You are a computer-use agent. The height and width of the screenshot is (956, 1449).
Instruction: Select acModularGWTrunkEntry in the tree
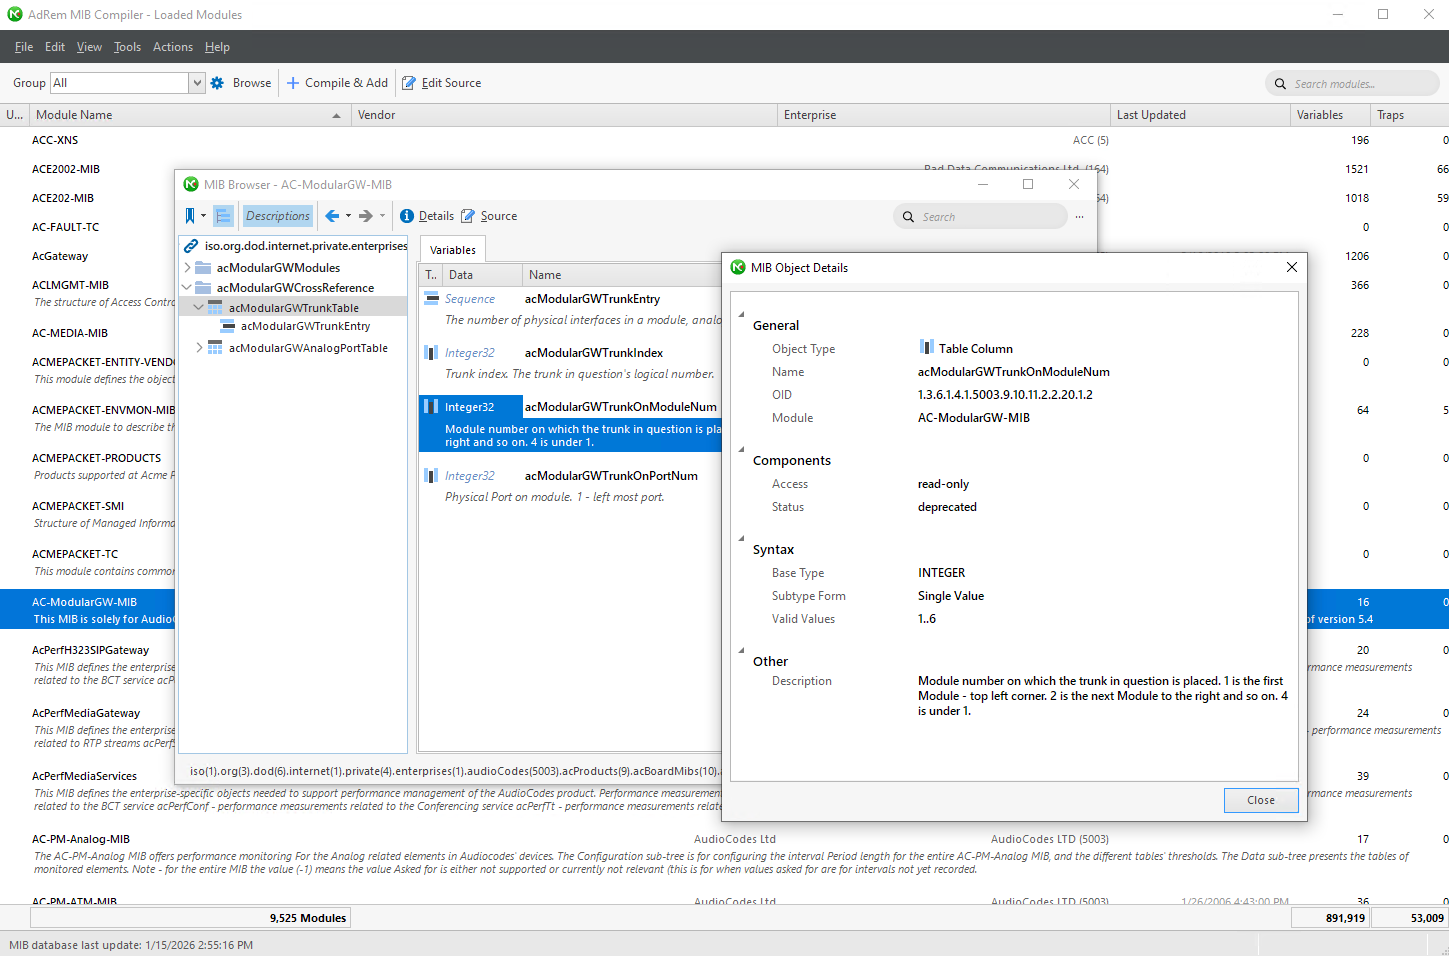click(x=305, y=326)
